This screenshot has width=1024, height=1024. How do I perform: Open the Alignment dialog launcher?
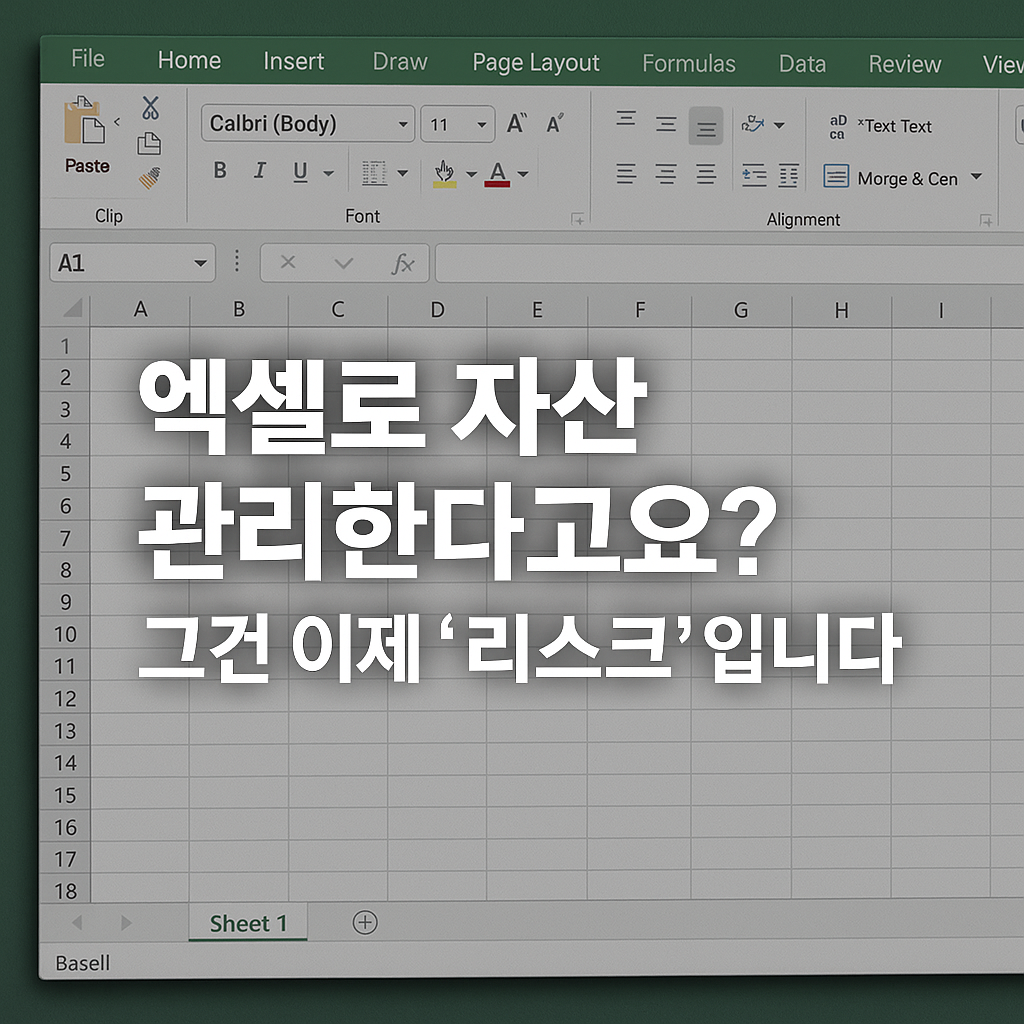click(986, 221)
